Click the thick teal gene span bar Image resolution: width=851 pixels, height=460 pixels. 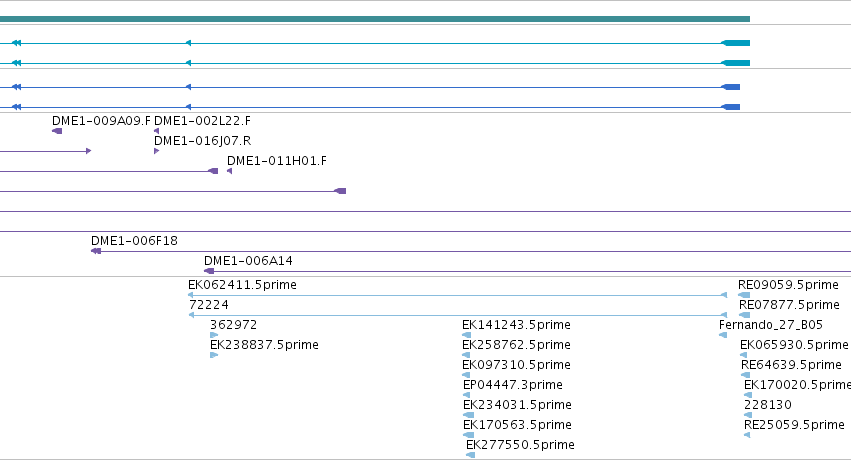click(375, 19)
